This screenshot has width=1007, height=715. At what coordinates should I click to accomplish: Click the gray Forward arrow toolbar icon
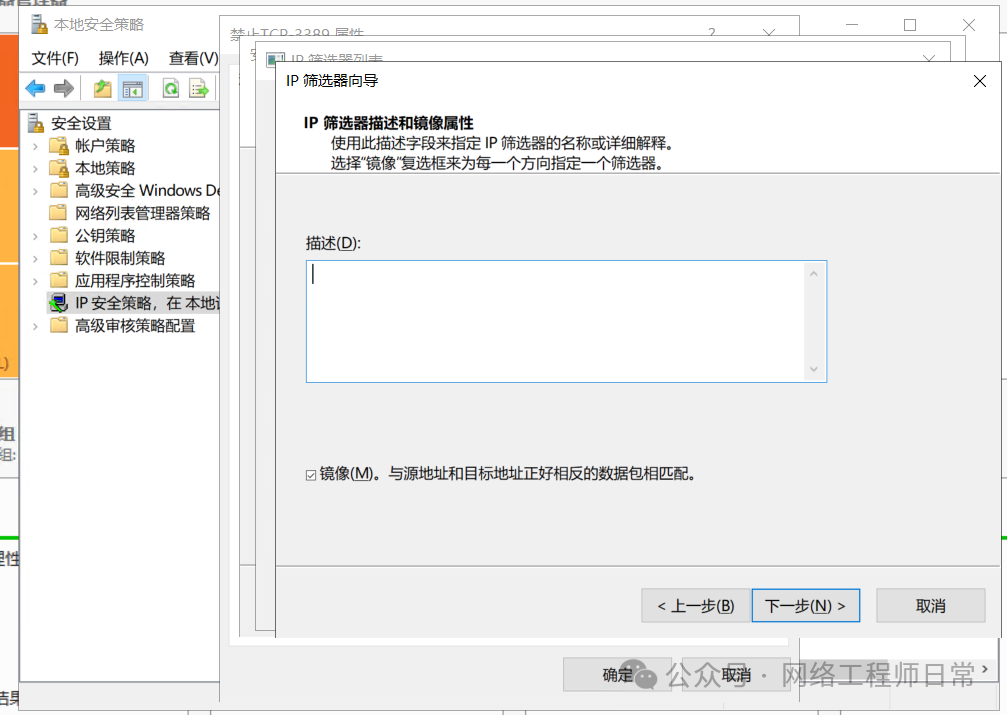[x=64, y=89]
